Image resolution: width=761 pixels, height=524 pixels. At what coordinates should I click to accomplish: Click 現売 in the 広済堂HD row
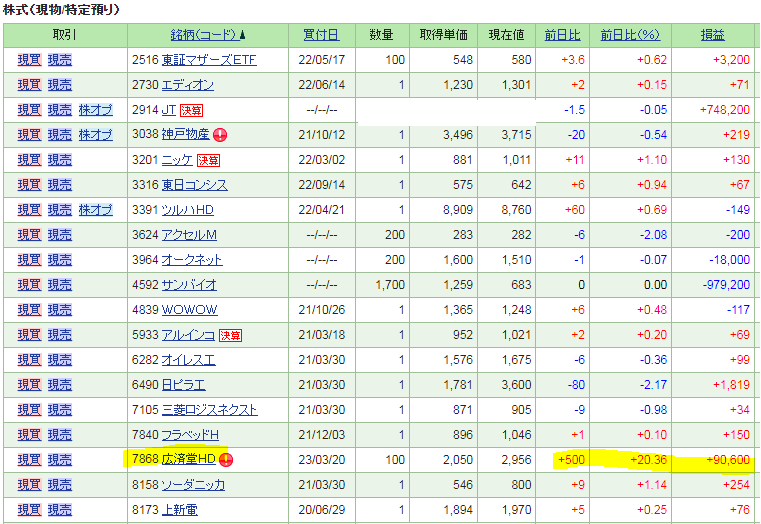(x=60, y=459)
